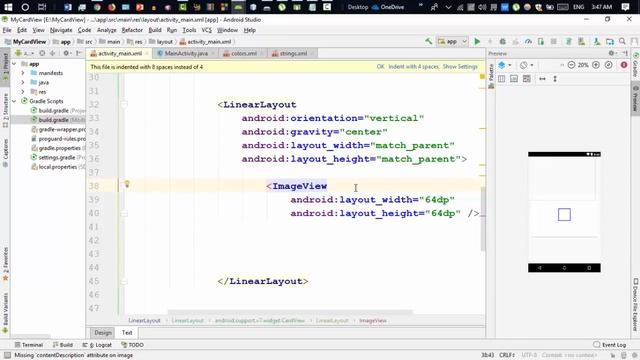Image resolution: width=640 pixels, height=360 pixels.
Task: Click the lightbulb quick-fix on line 38
Action: pos(127,184)
